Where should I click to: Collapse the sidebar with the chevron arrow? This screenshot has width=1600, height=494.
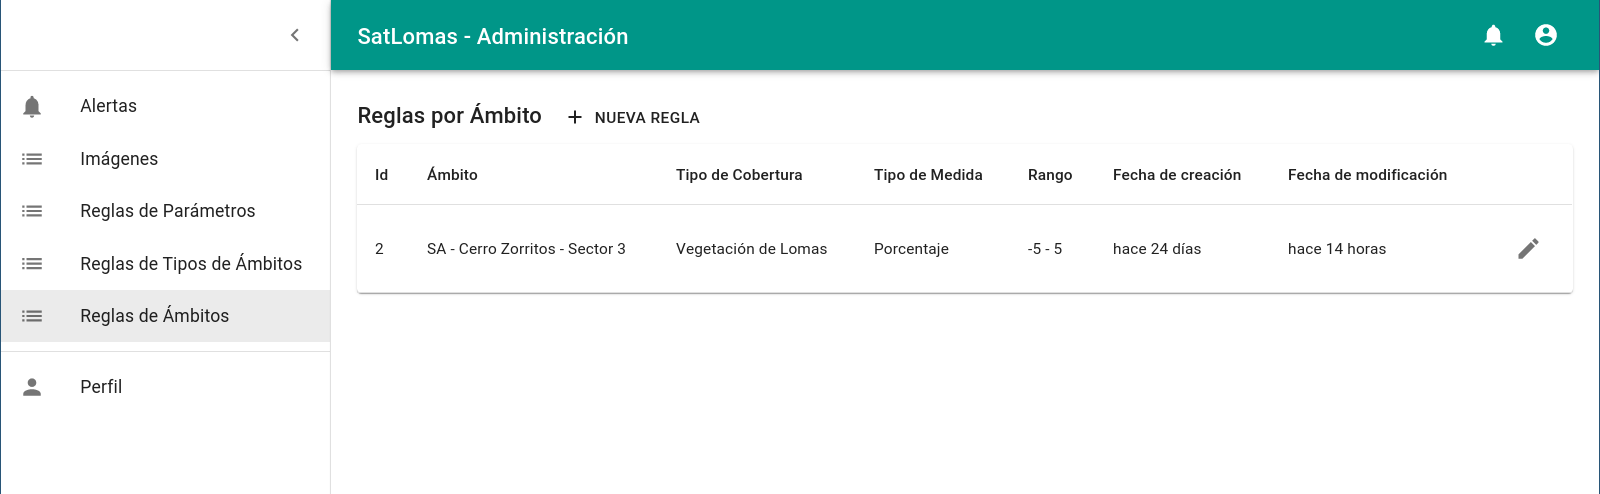(x=295, y=35)
